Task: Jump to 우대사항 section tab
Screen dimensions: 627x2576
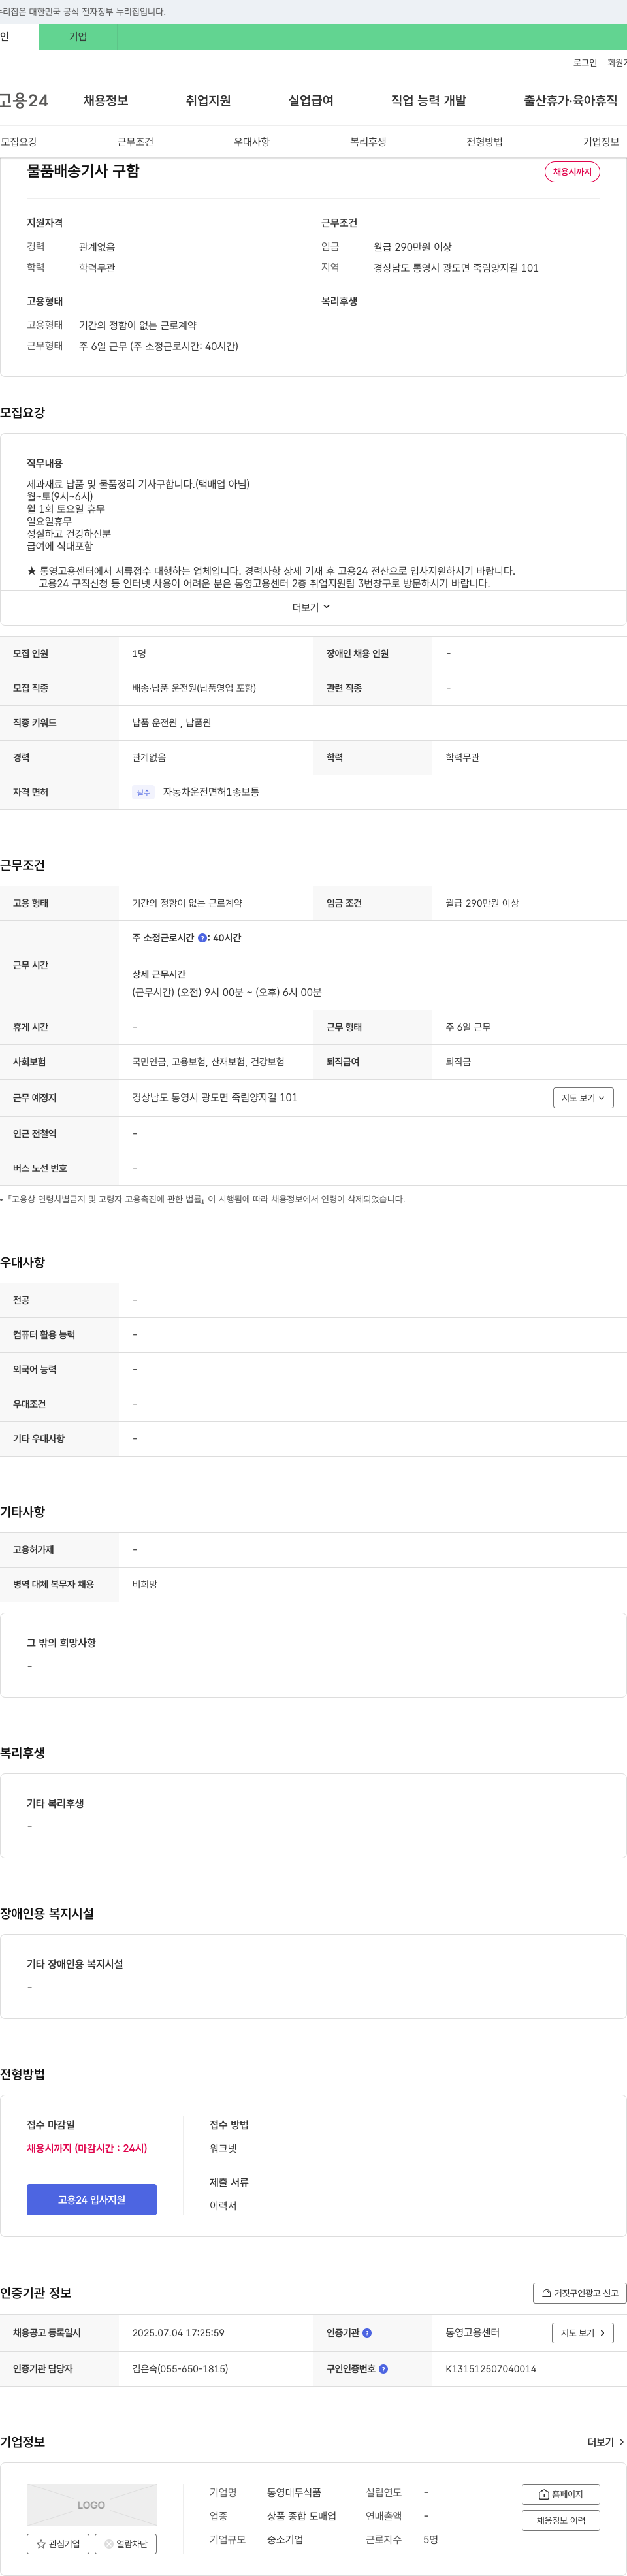Action: tap(252, 142)
